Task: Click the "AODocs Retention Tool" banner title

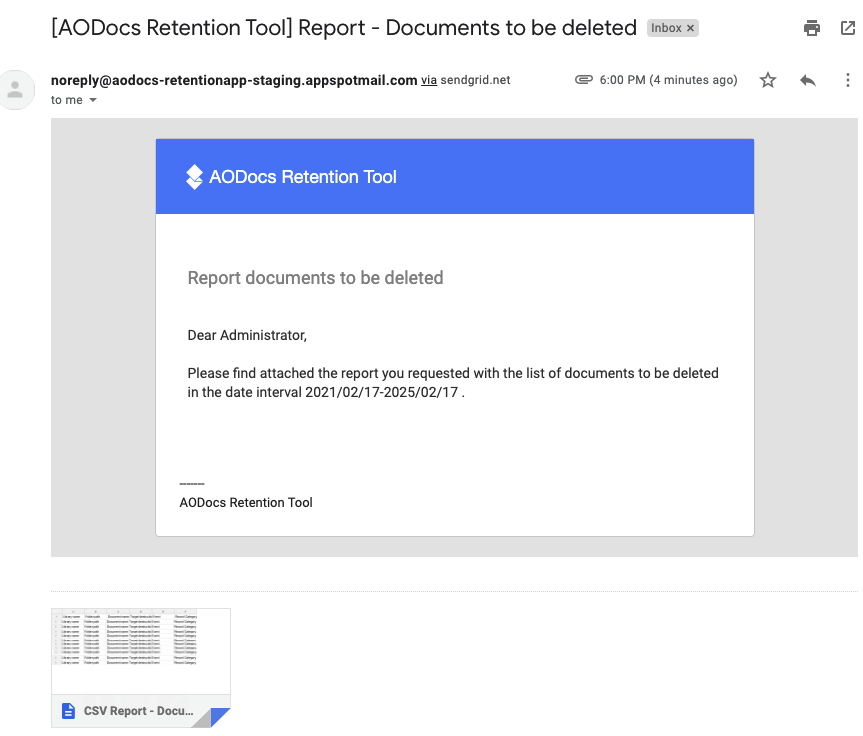Action: pyautogui.click(x=303, y=177)
